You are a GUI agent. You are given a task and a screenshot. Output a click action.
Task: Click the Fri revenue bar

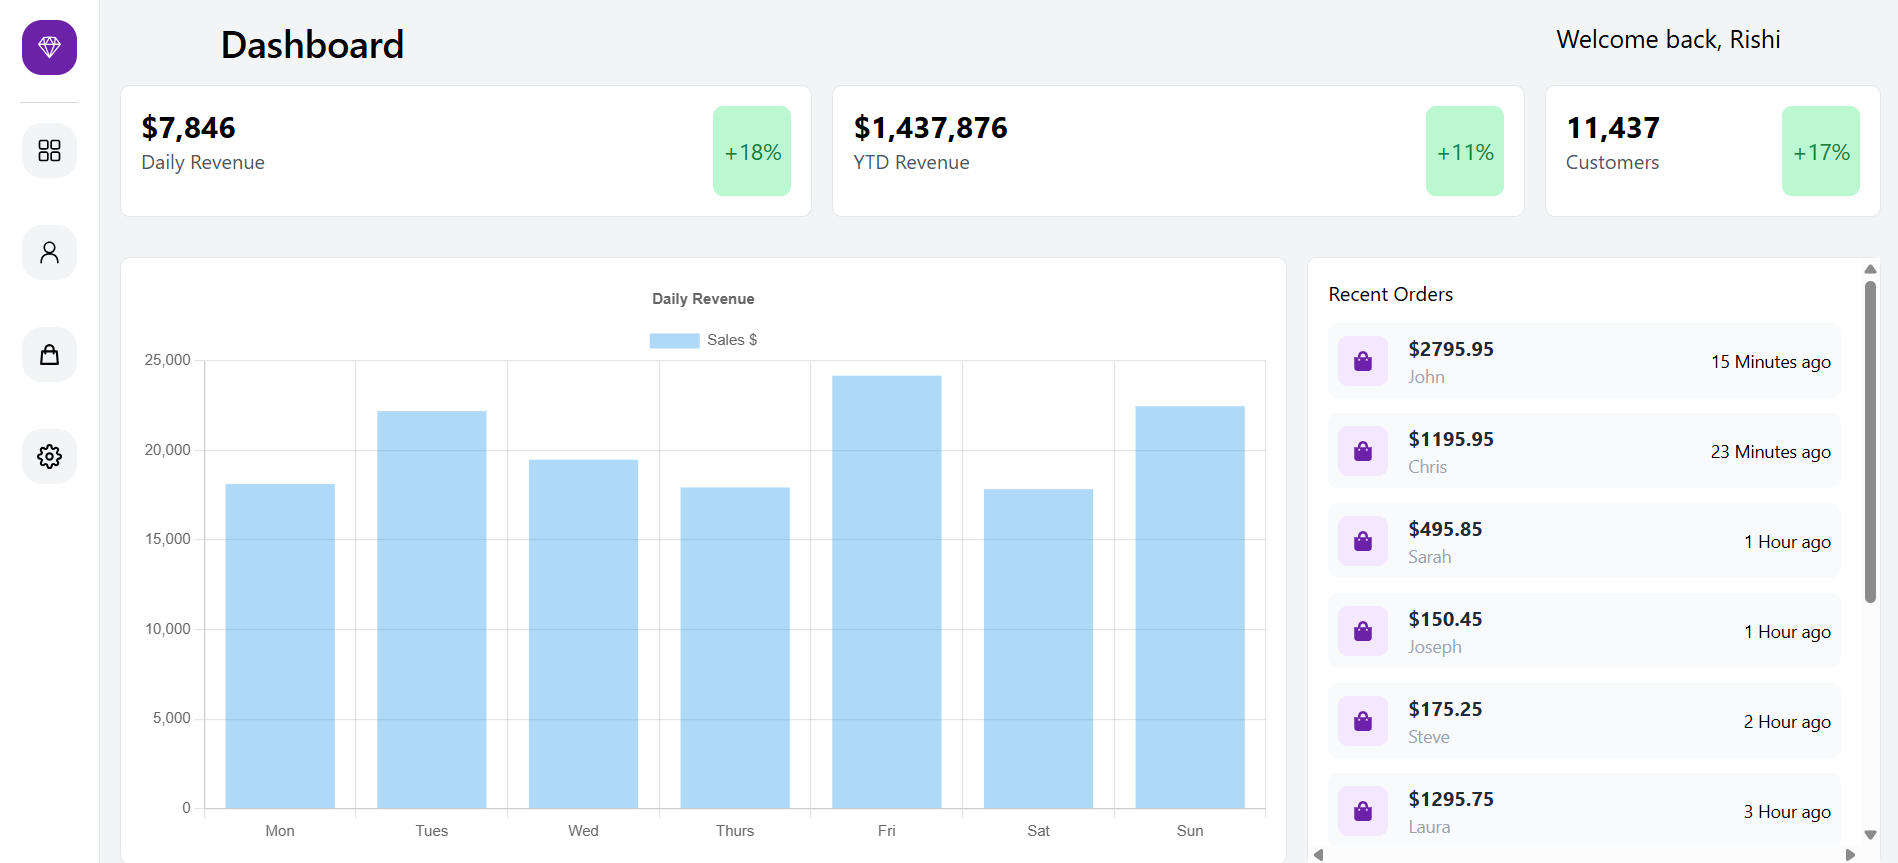[x=887, y=592]
